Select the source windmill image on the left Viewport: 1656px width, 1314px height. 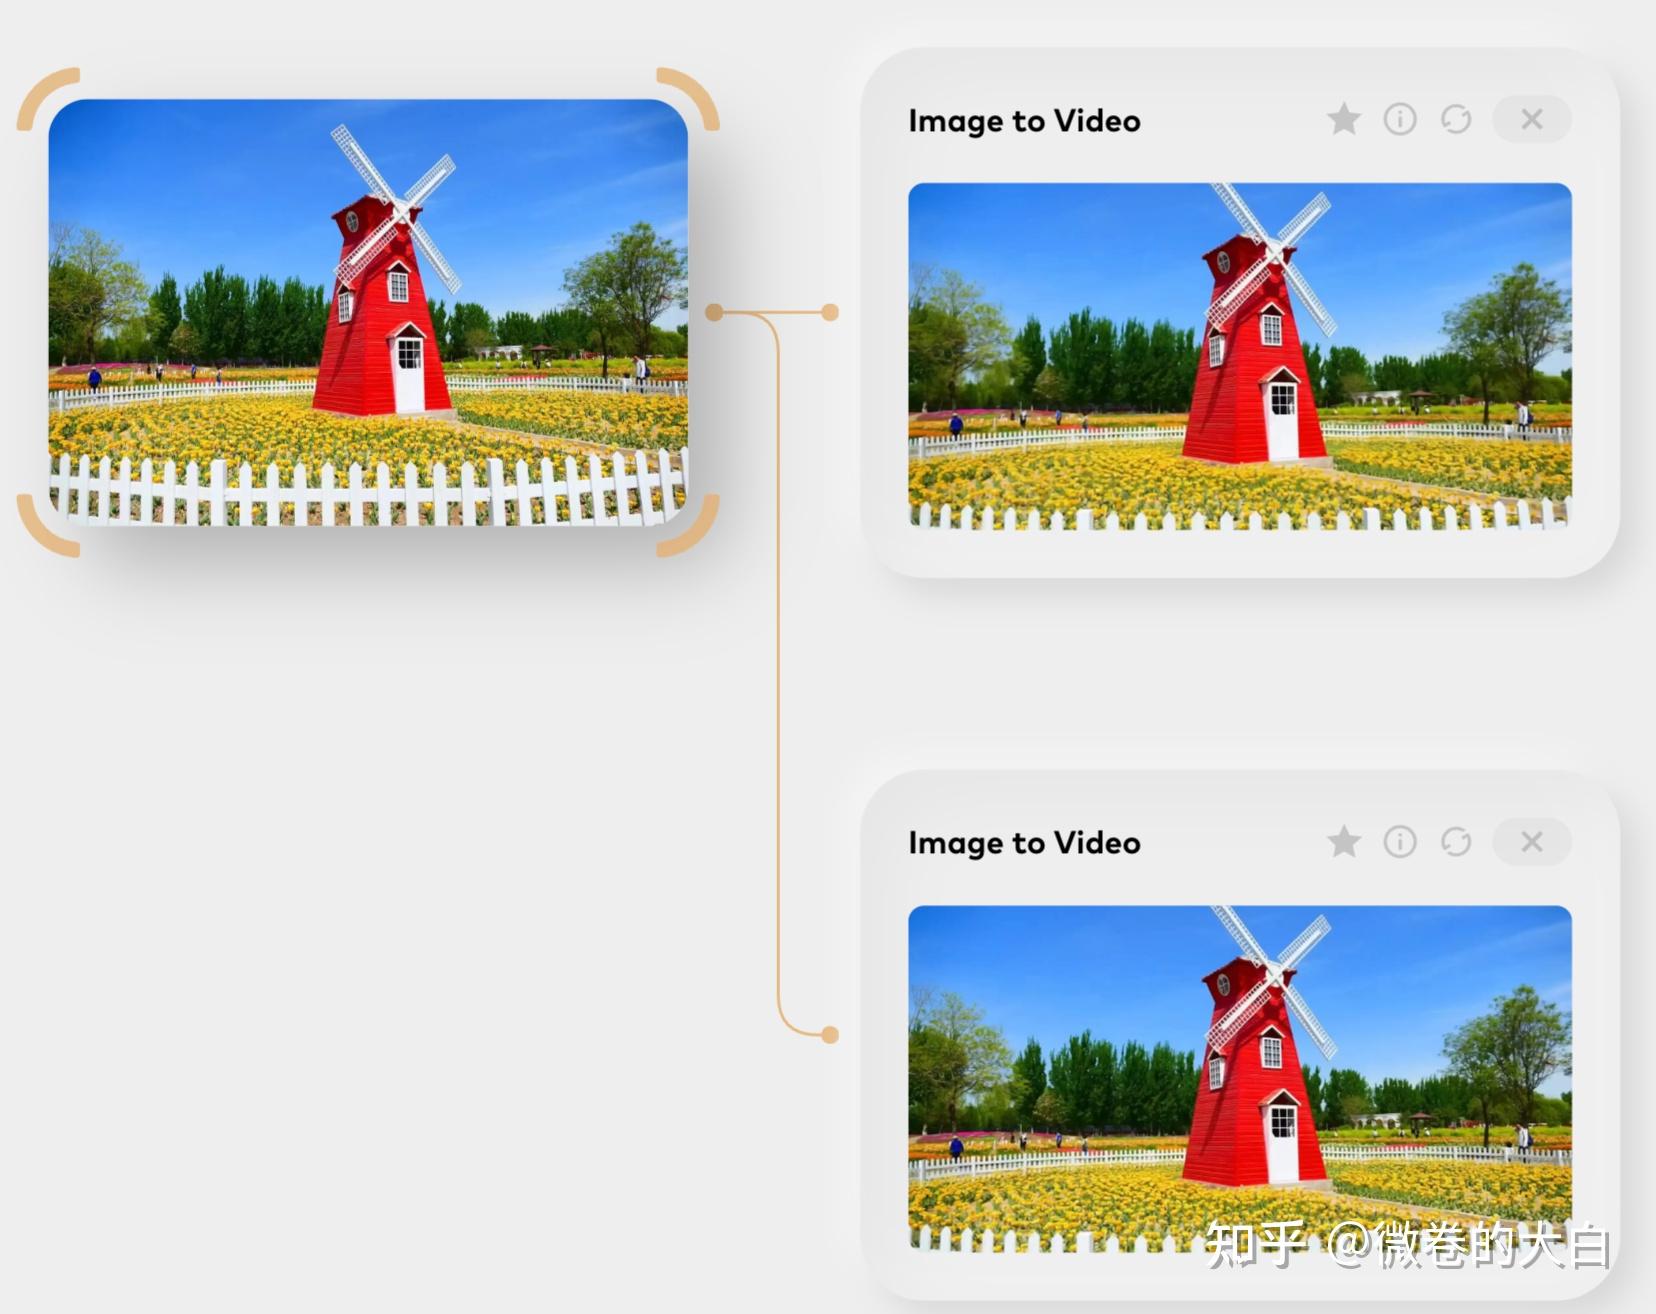[x=368, y=312]
